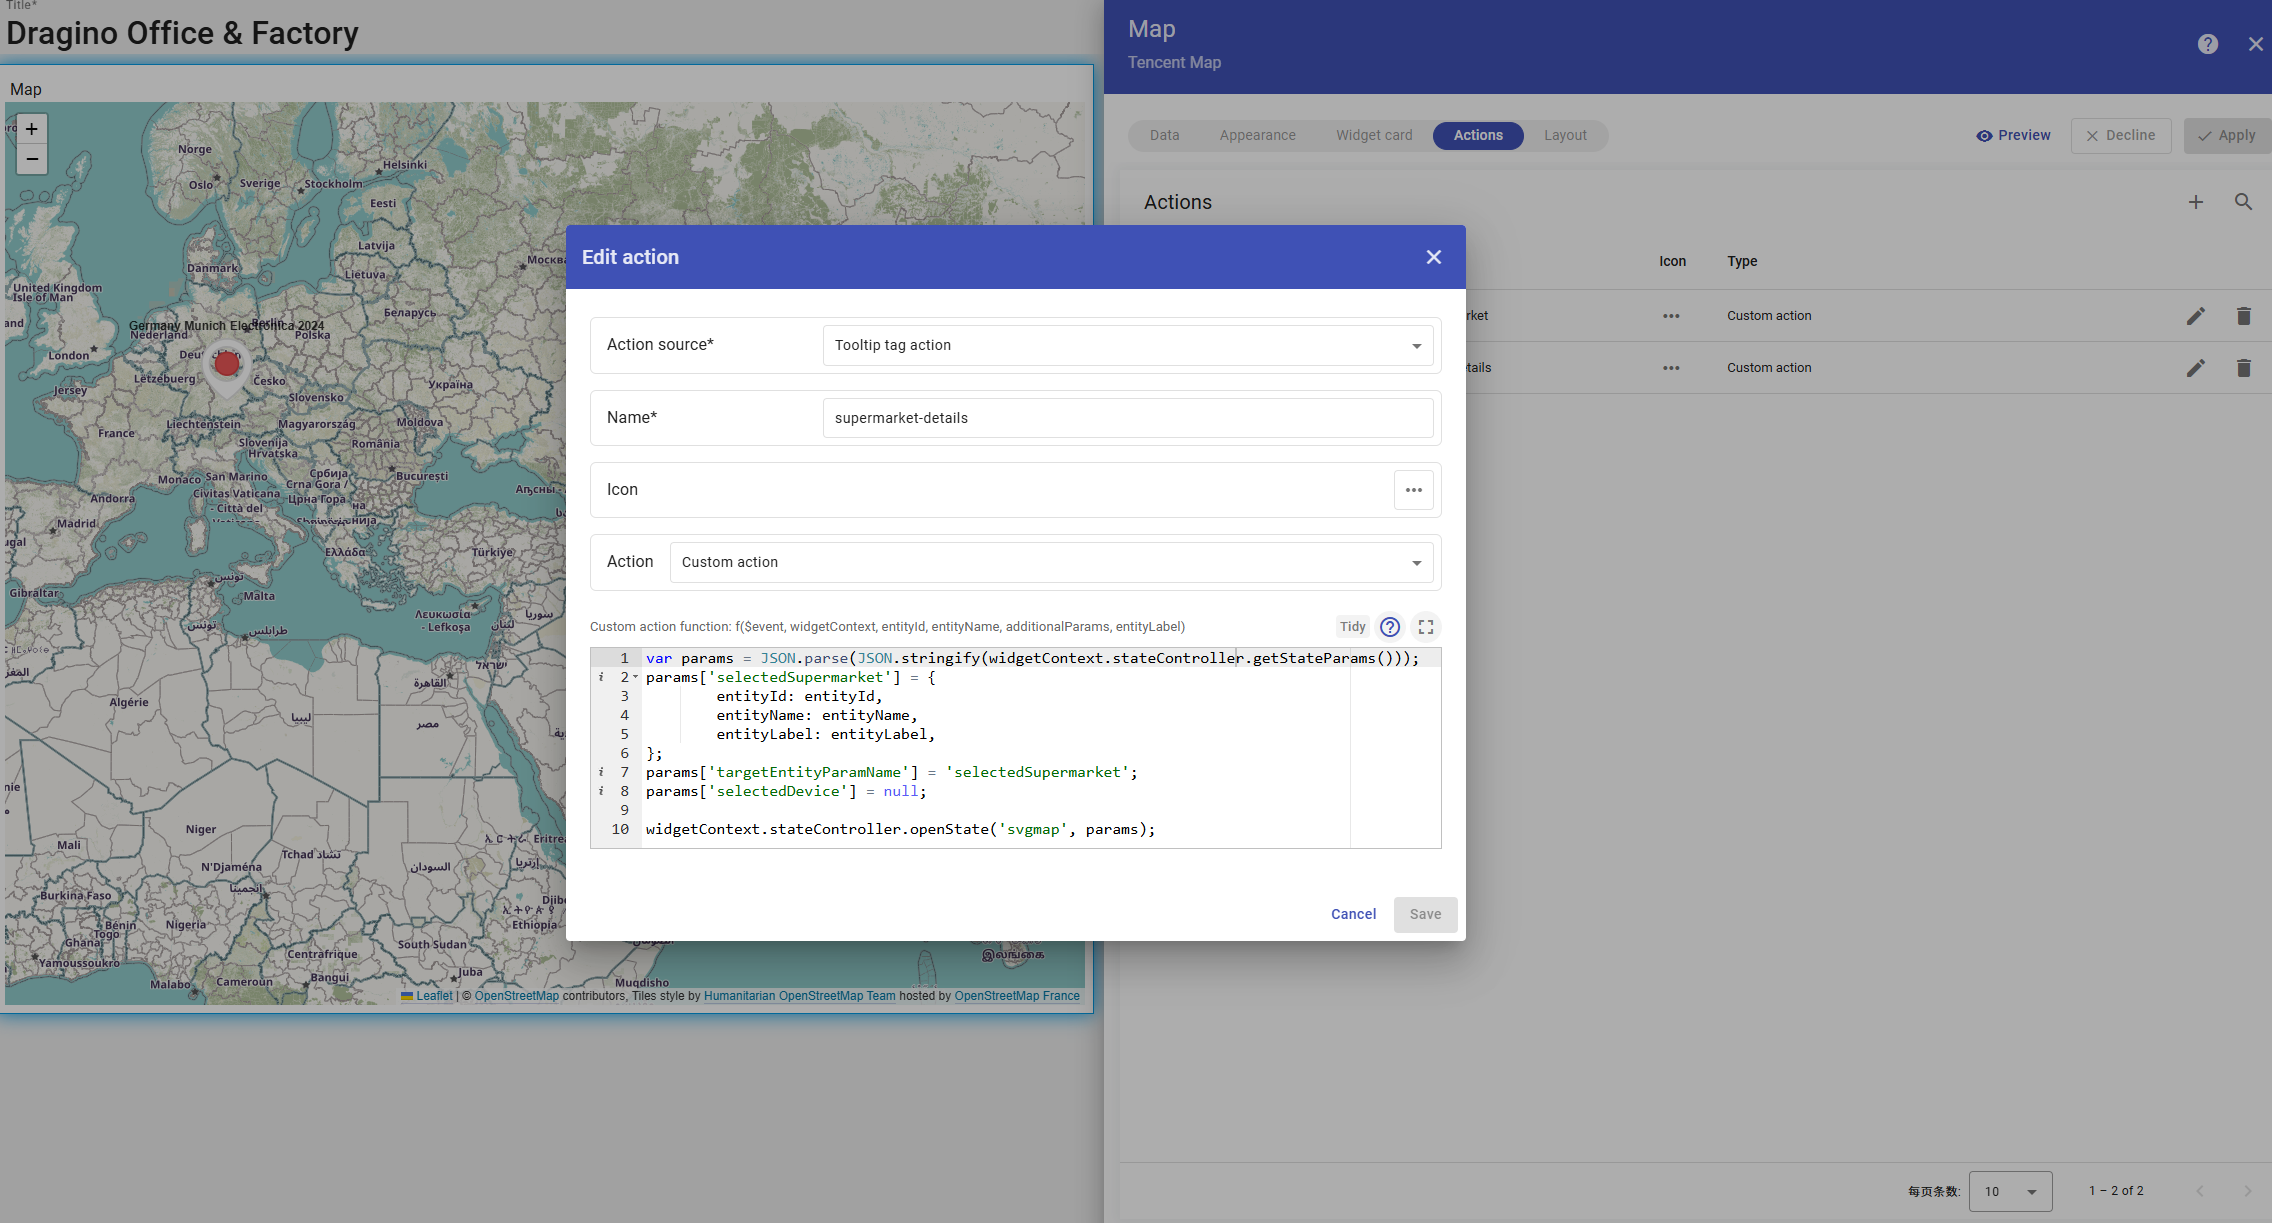Open custom action function help icon
The height and width of the screenshot is (1223, 2272).
[1390, 627]
